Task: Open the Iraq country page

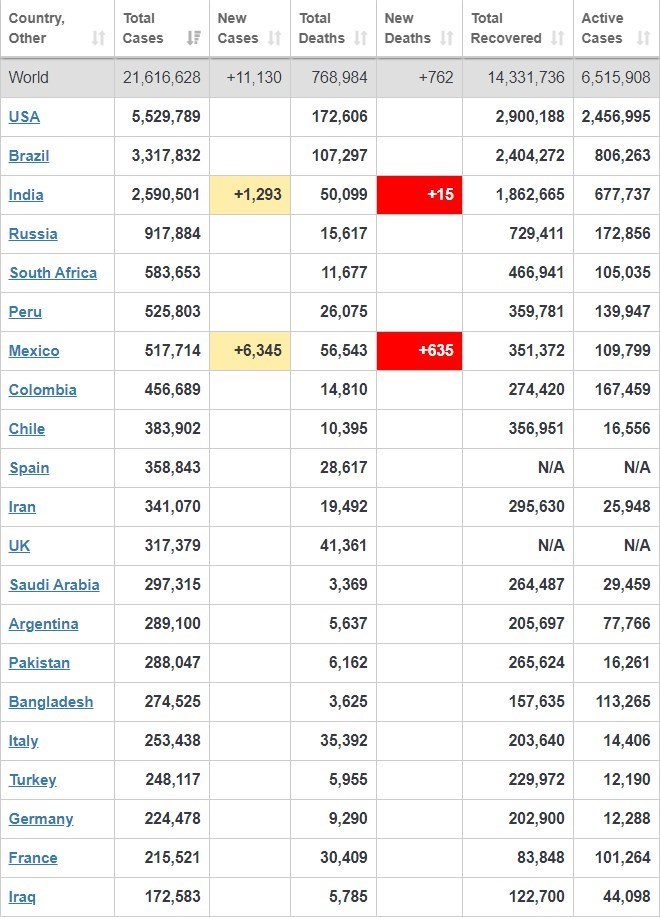Action: pyautogui.click(x=22, y=897)
